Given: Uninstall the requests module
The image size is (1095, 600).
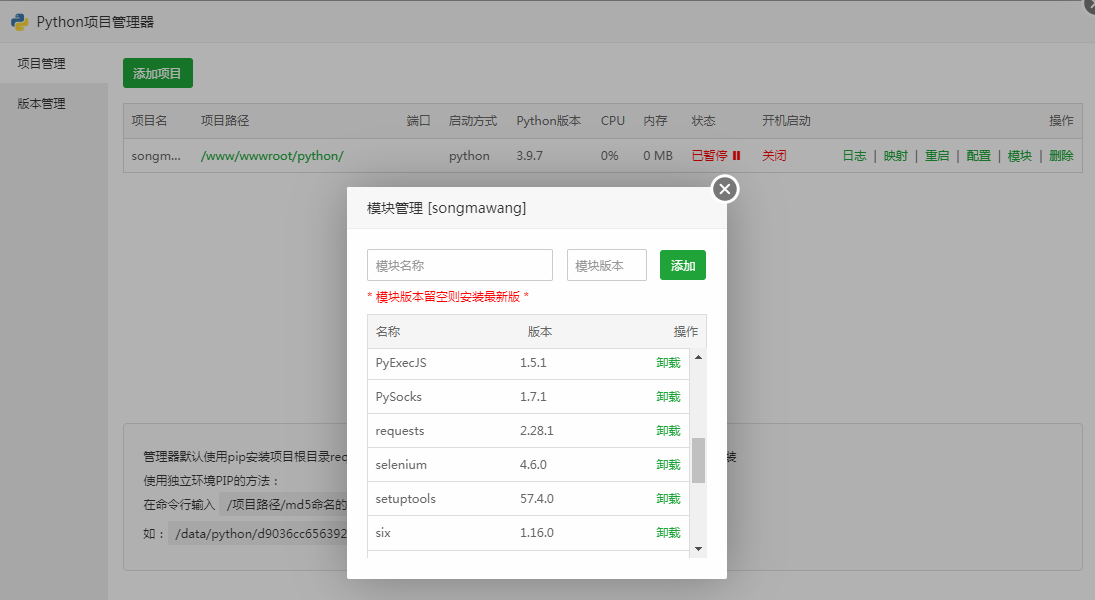Looking at the screenshot, I should (x=668, y=430).
